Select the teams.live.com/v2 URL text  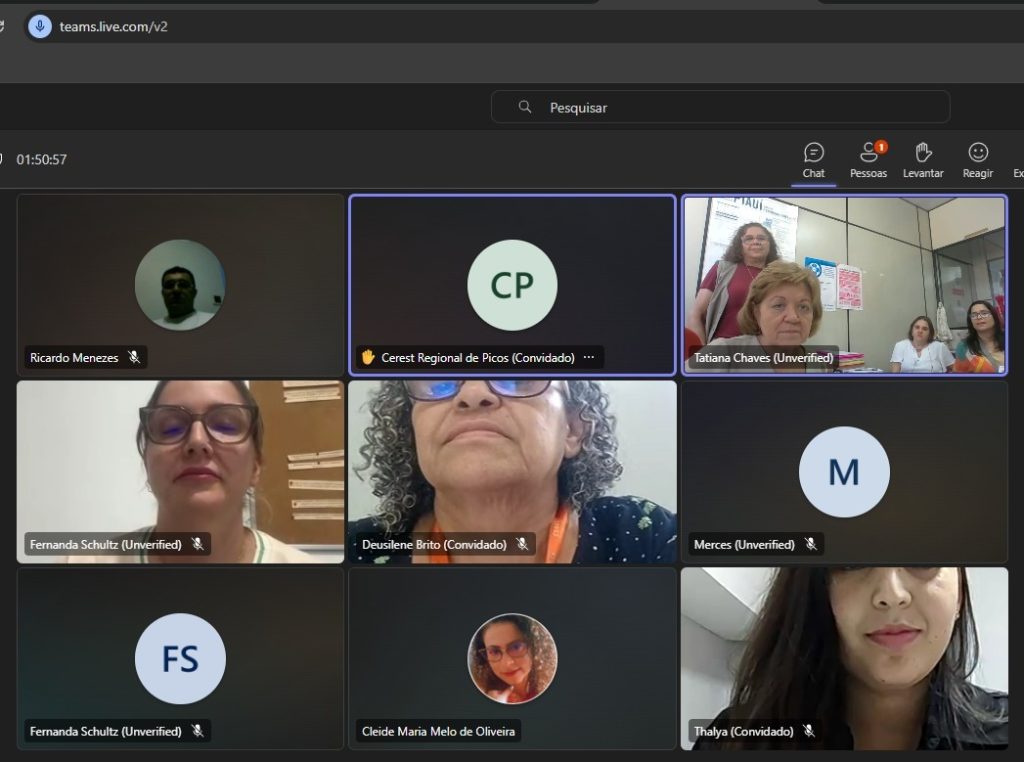point(113,27)
